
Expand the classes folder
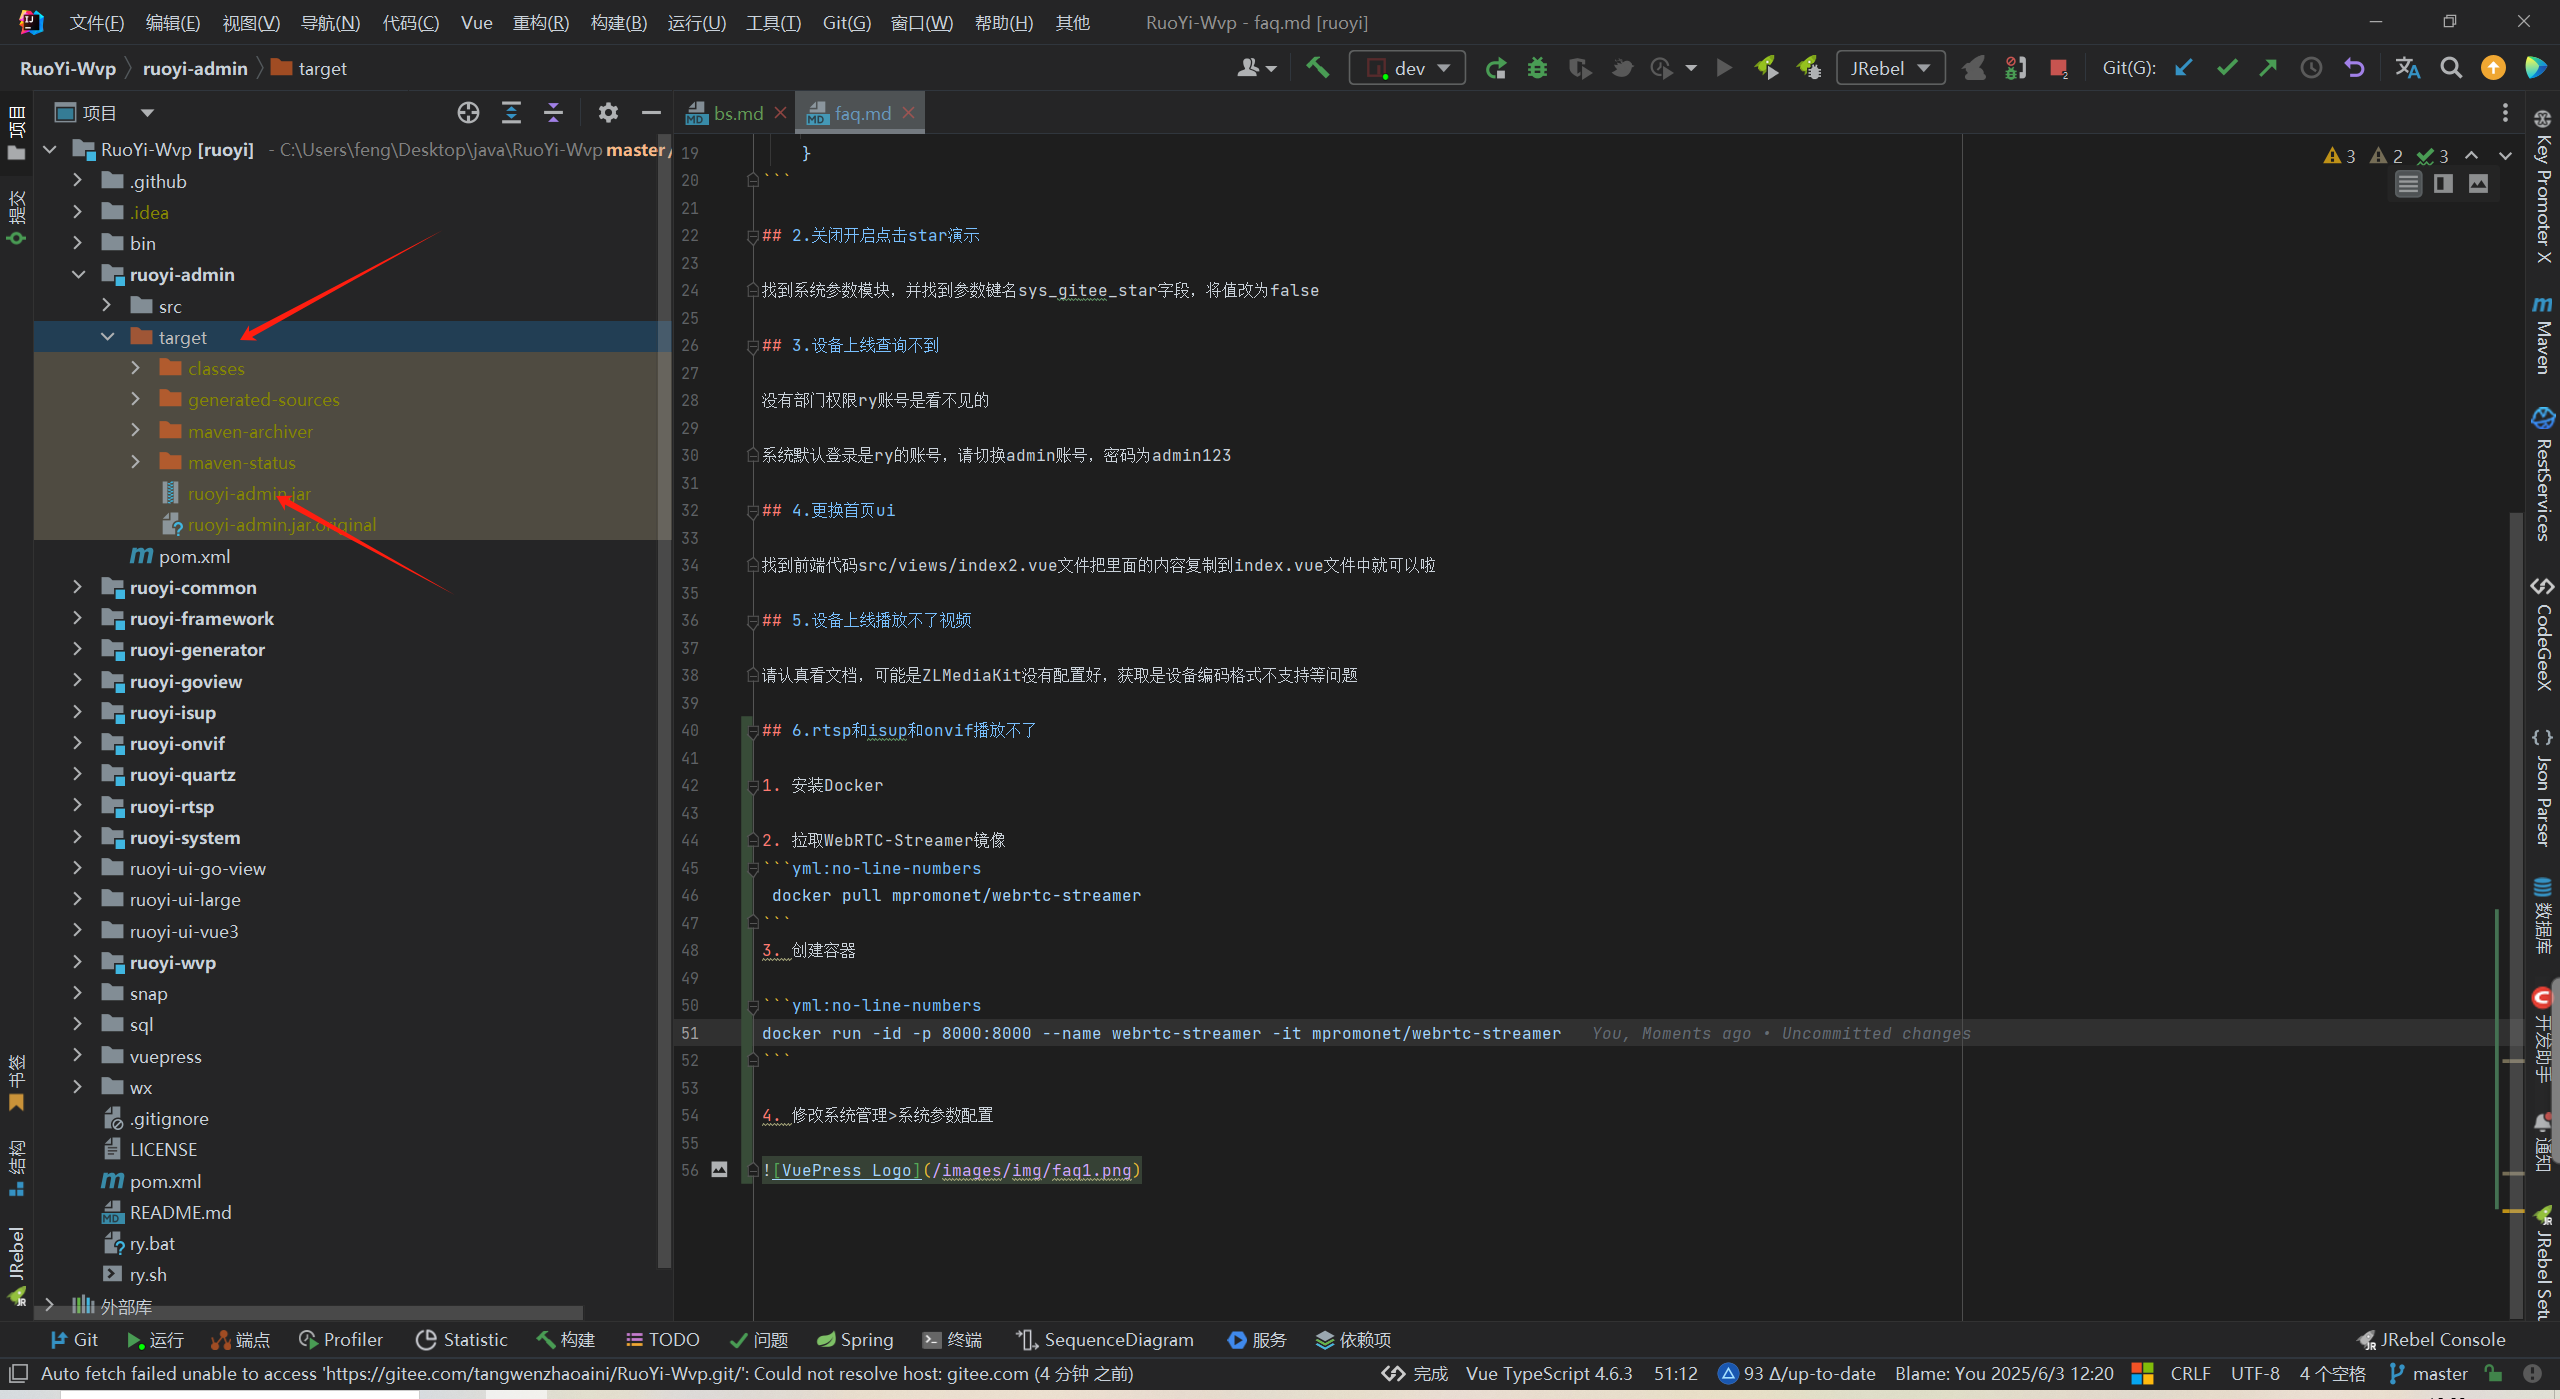pyautogui.click(x=135, y=368)
